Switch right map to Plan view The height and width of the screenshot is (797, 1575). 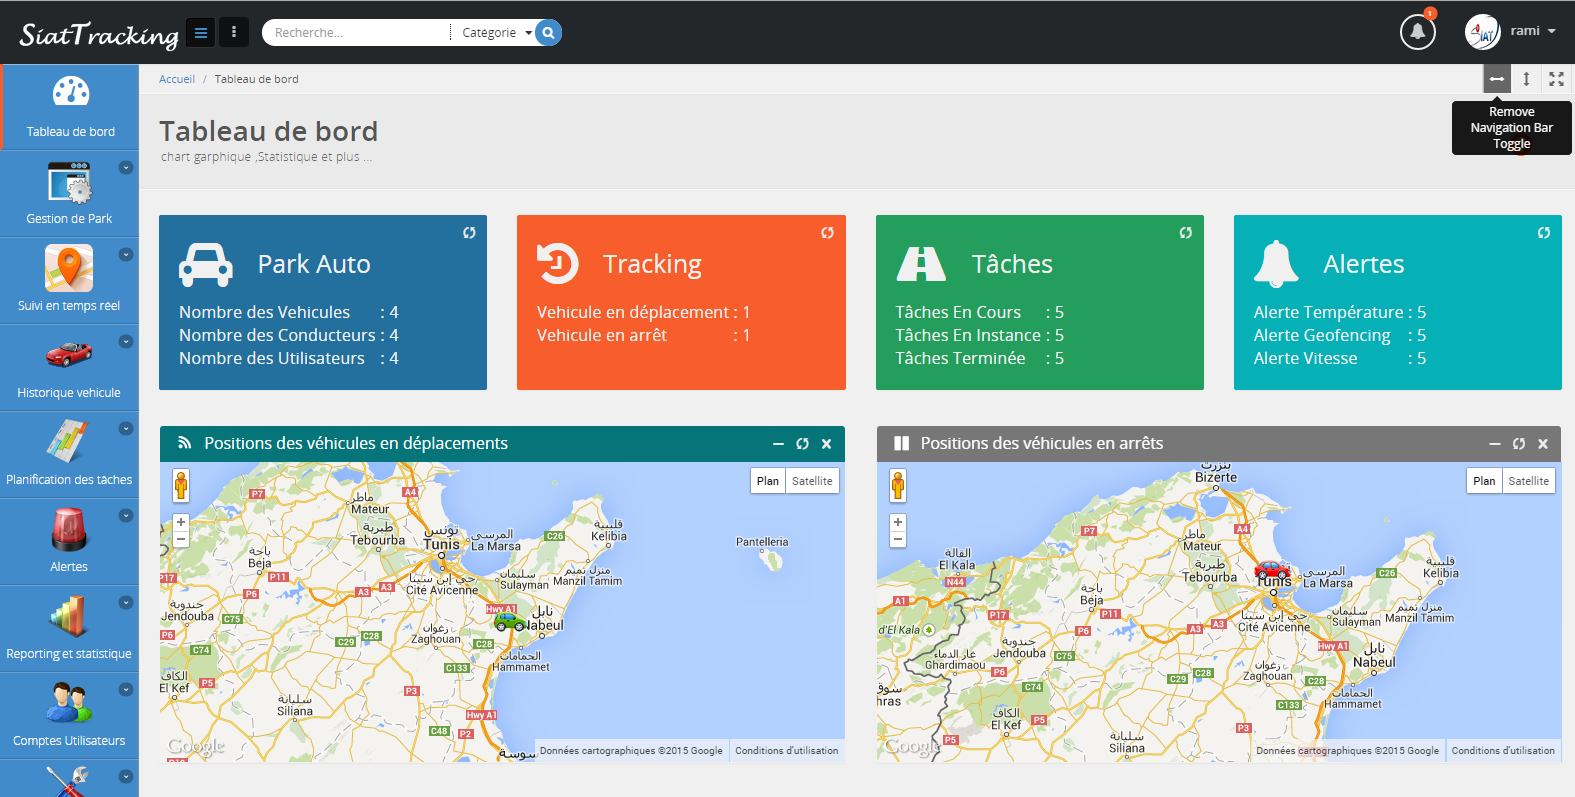(1484, 481)
